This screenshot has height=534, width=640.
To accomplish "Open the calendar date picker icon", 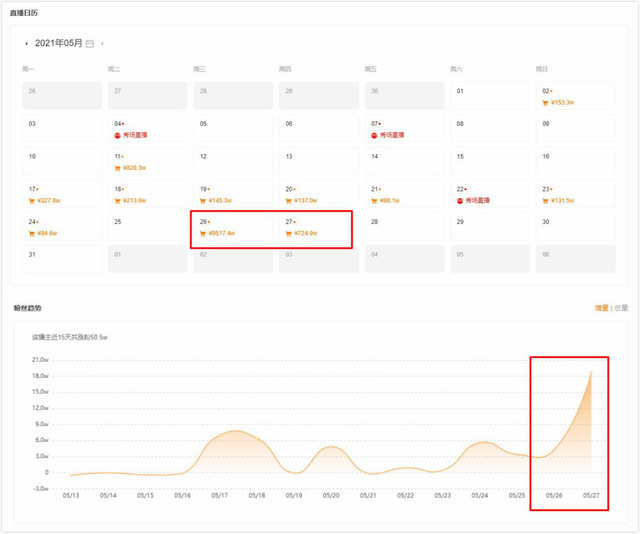I will (x=90, y=44).
